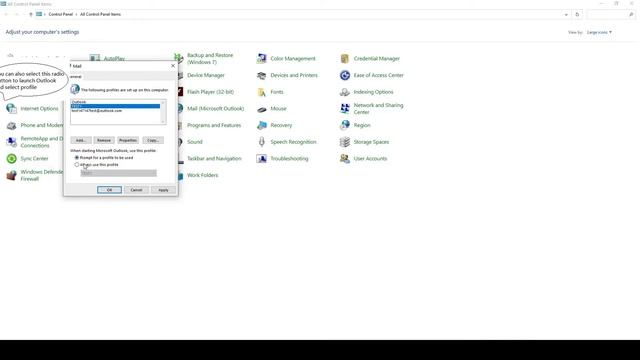
Task: Expand the address bar history dropdown arrow
Action: (x=566, y=15)
